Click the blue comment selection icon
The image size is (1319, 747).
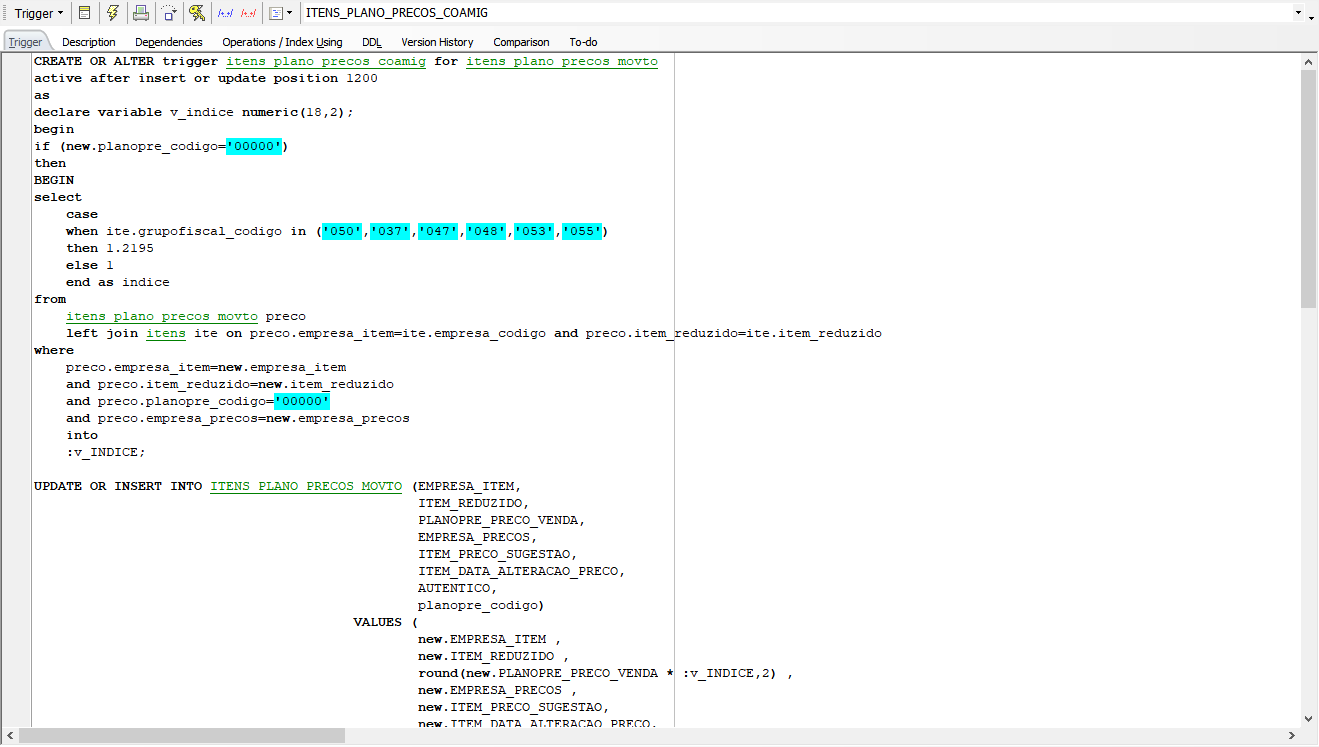(x=226, y=13)
